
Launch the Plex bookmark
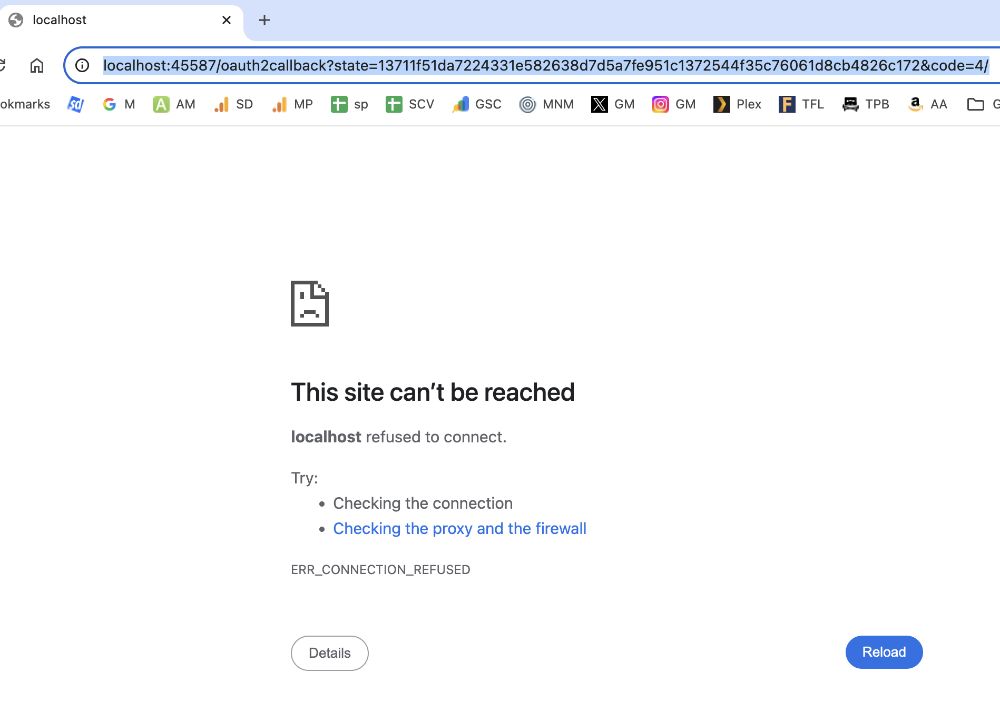[736, 103]
